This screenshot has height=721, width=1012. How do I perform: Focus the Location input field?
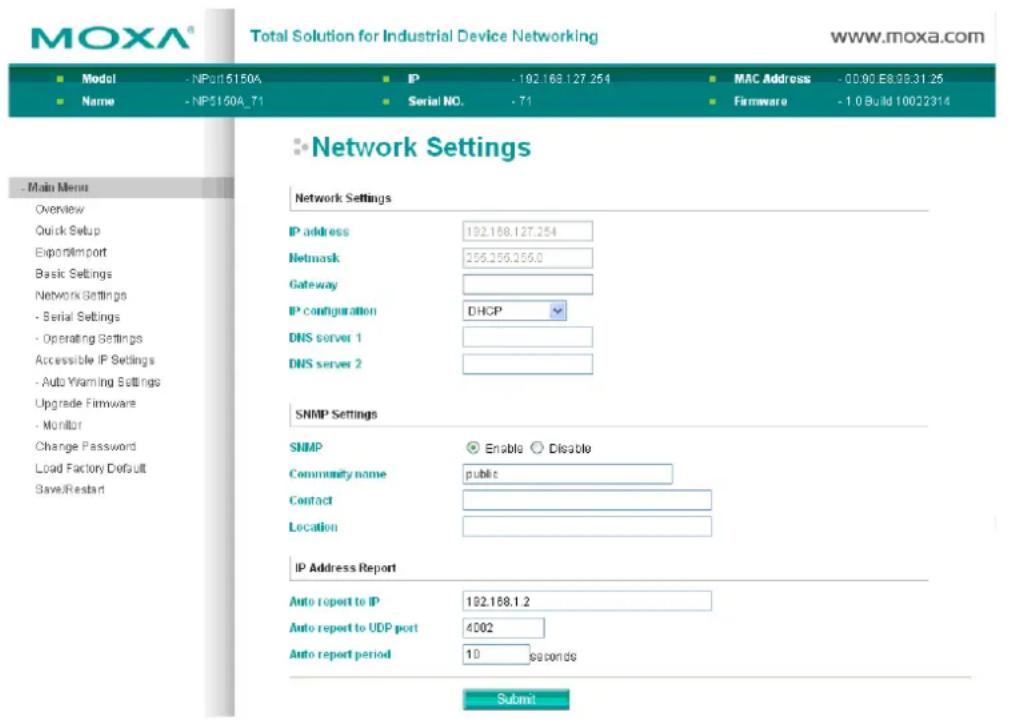(587, 527)
